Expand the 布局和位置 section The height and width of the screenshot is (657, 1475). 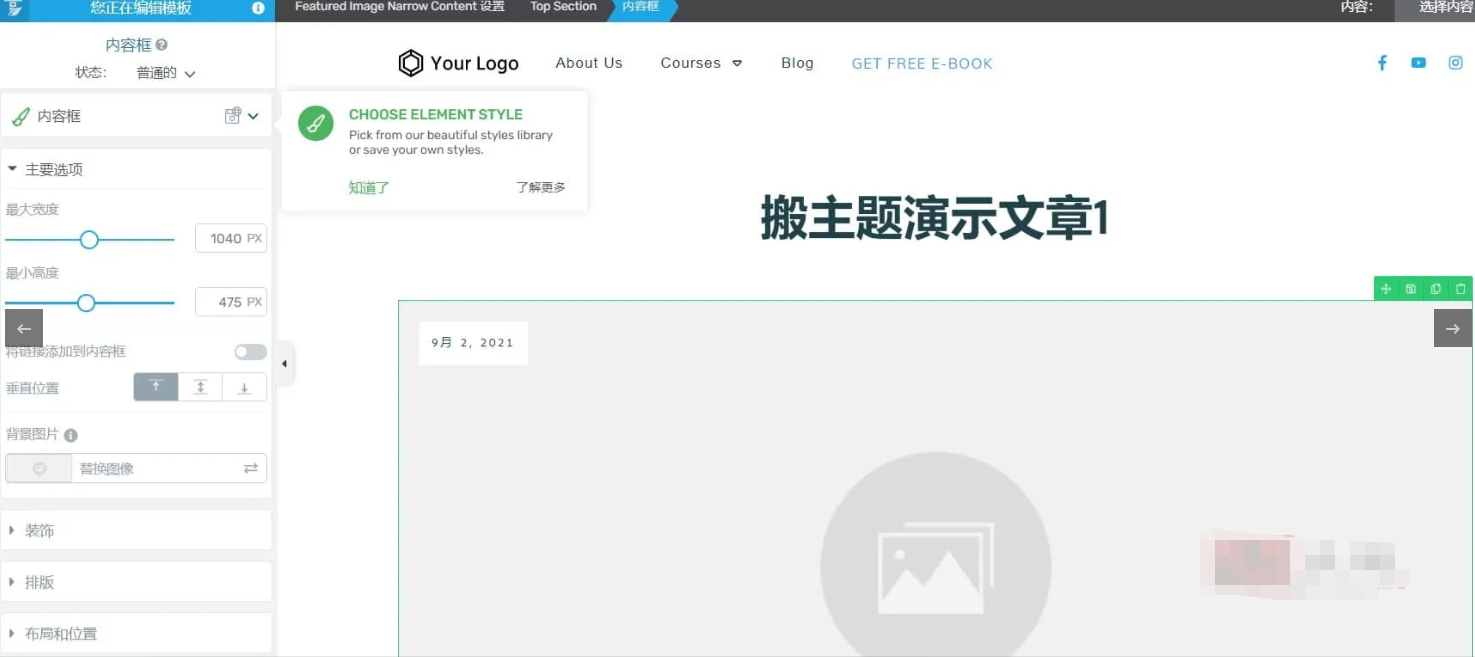(x=136, y=633)
